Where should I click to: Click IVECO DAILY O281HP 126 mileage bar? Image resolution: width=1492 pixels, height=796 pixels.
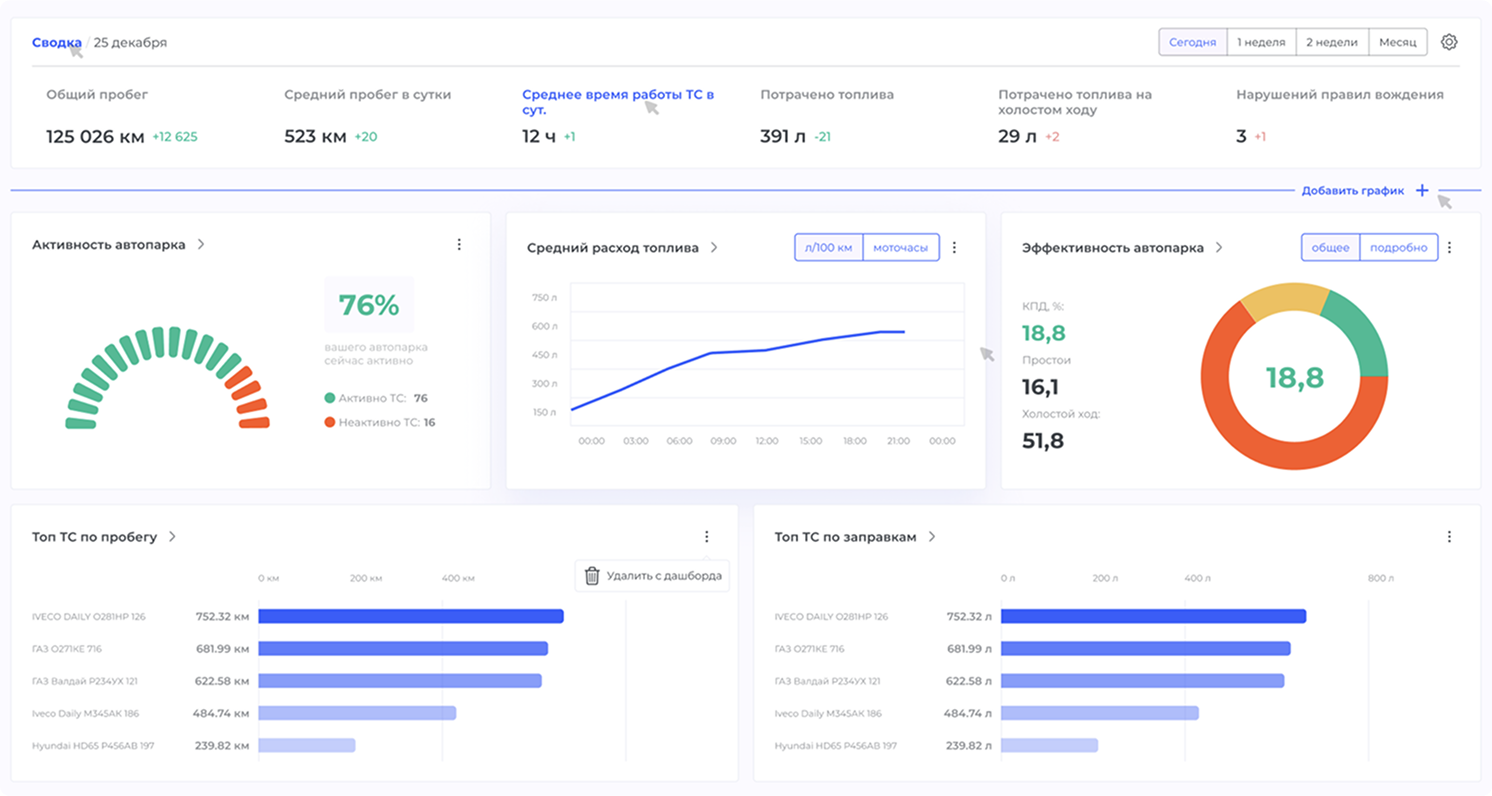[410, 616]
